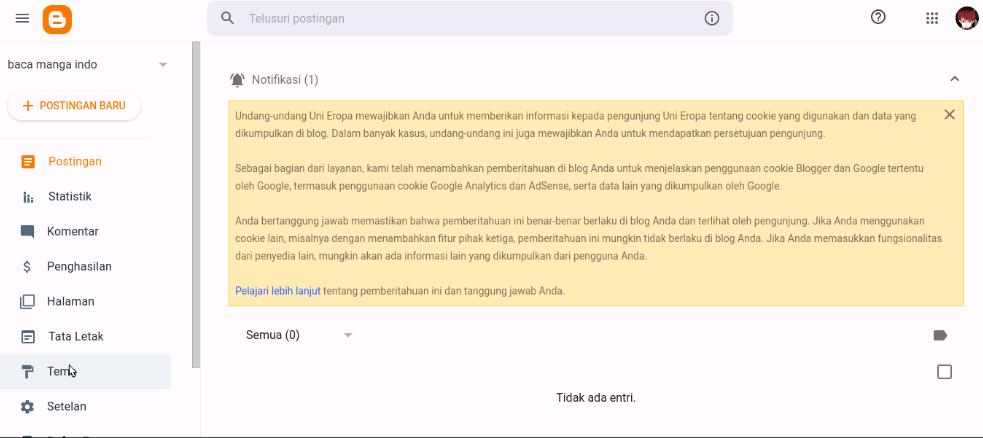Open the account profile avatar

[966, 18]
